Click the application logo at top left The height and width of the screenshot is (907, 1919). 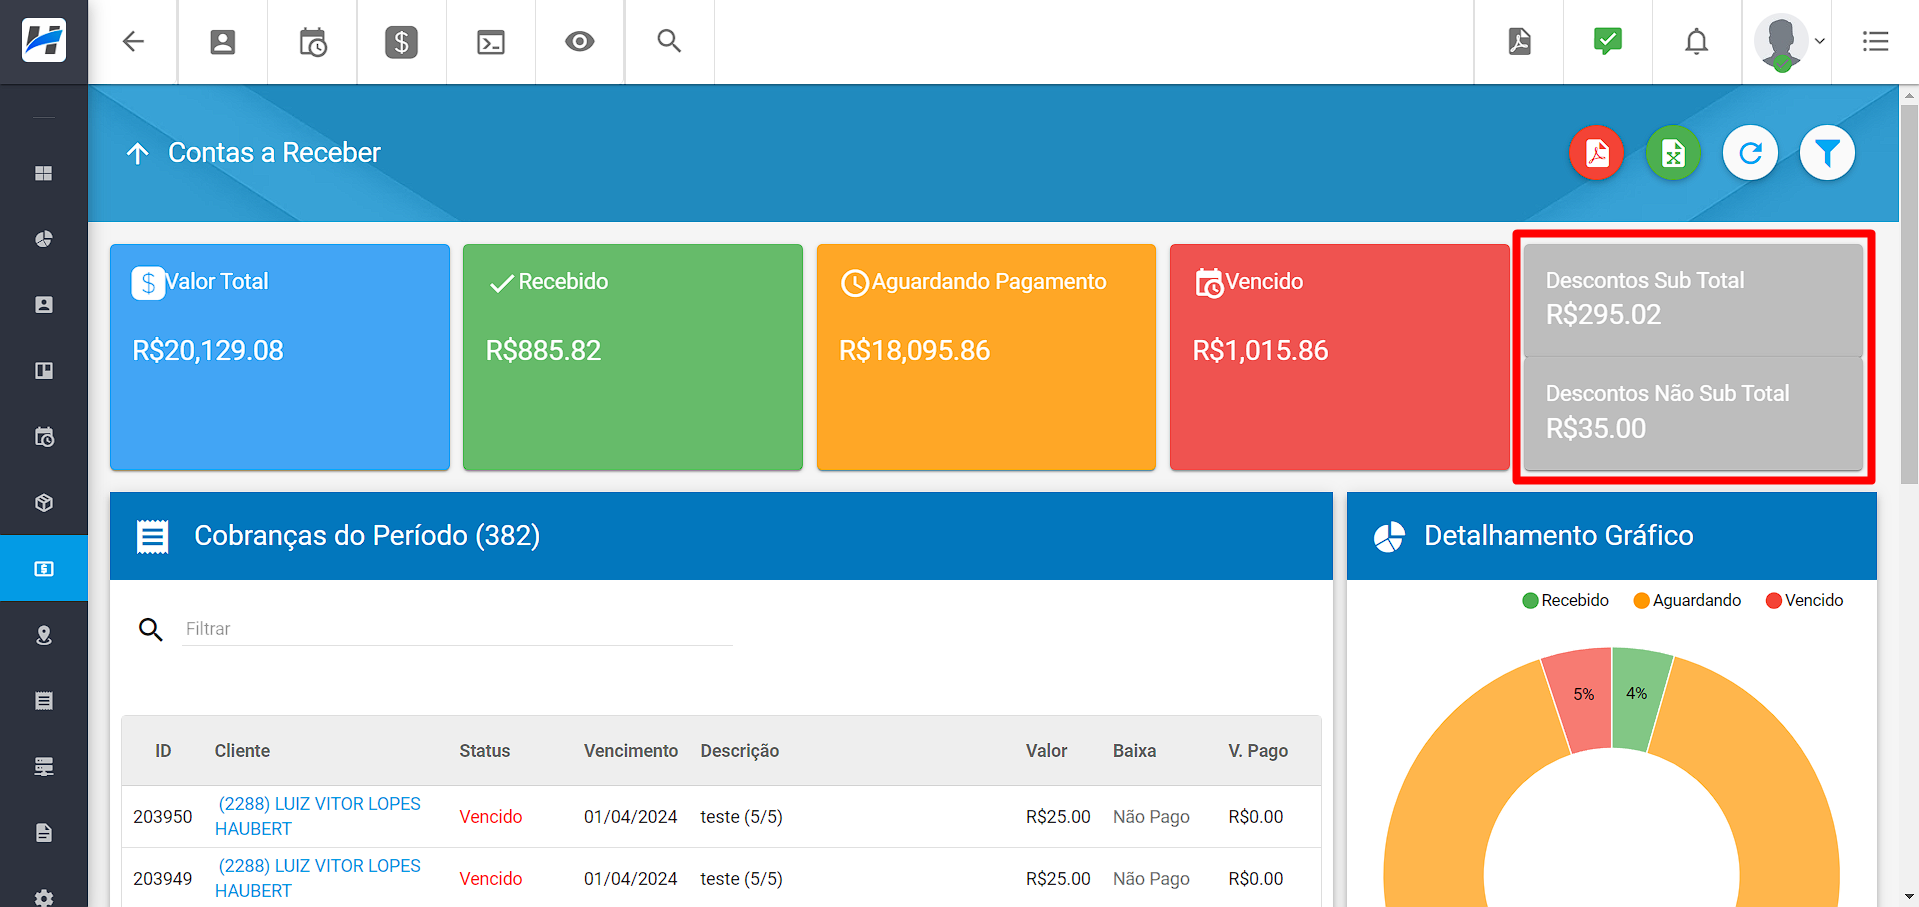coord(44,41)
